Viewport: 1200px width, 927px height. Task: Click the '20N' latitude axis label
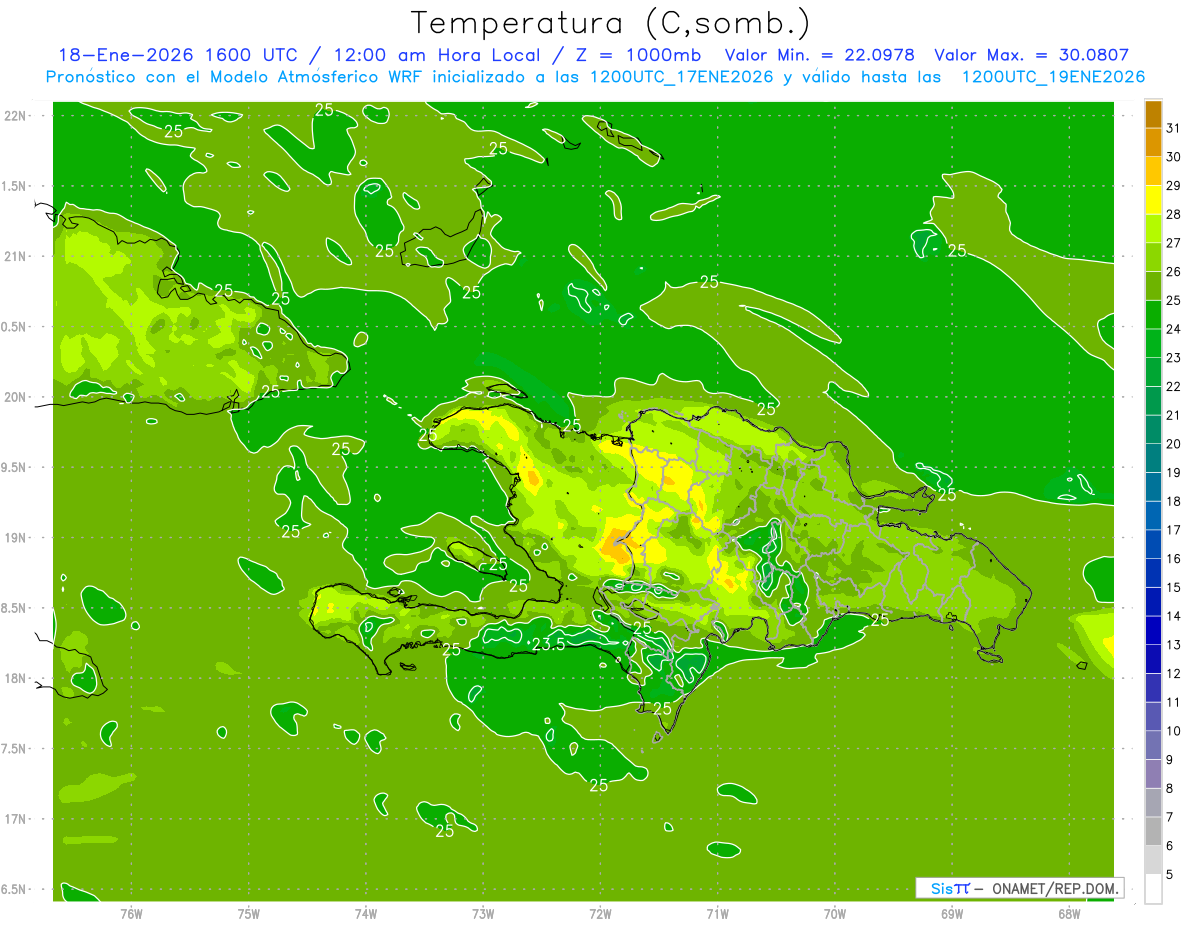click(14, 397)
